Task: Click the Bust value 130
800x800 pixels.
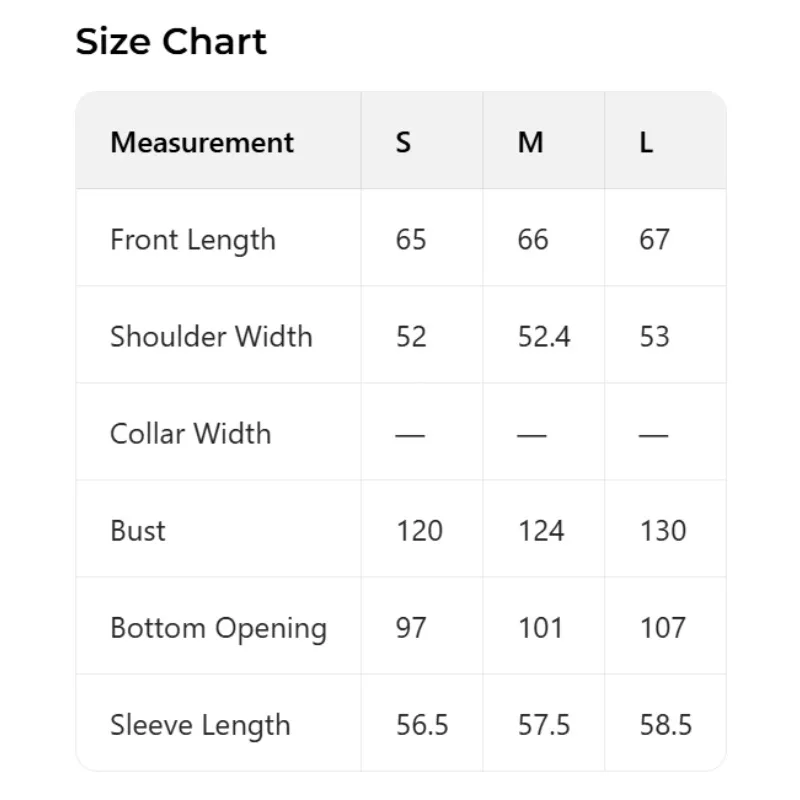Action: pyautogui.click(x=663, y=530)
